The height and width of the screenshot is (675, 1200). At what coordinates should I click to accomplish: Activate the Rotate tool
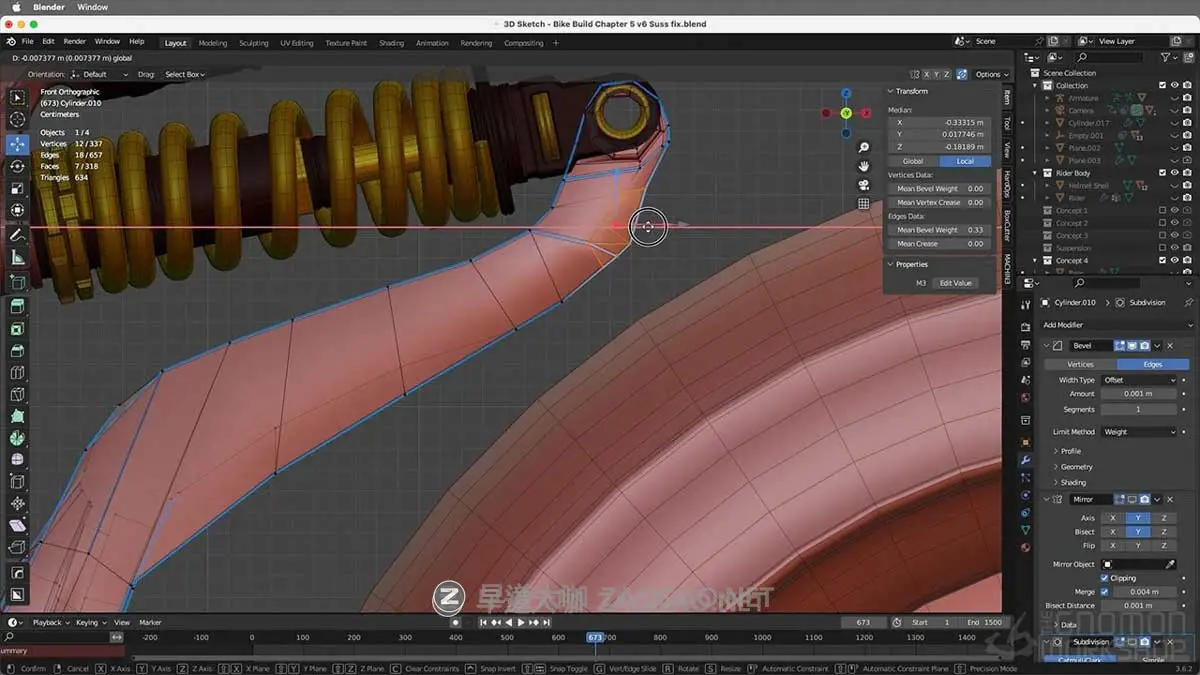coord(17,166)
